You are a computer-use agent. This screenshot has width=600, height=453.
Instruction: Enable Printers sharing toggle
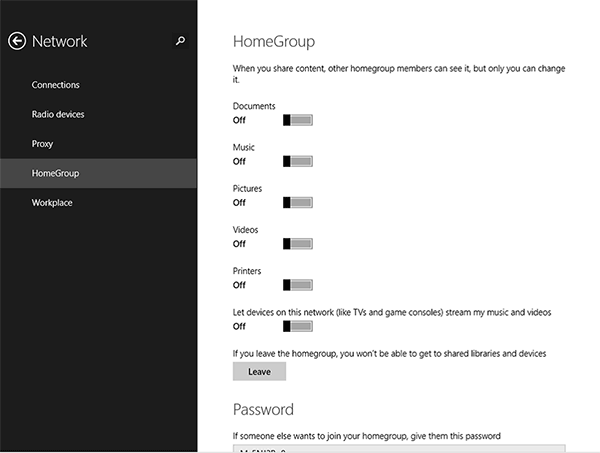click(298, 285)
